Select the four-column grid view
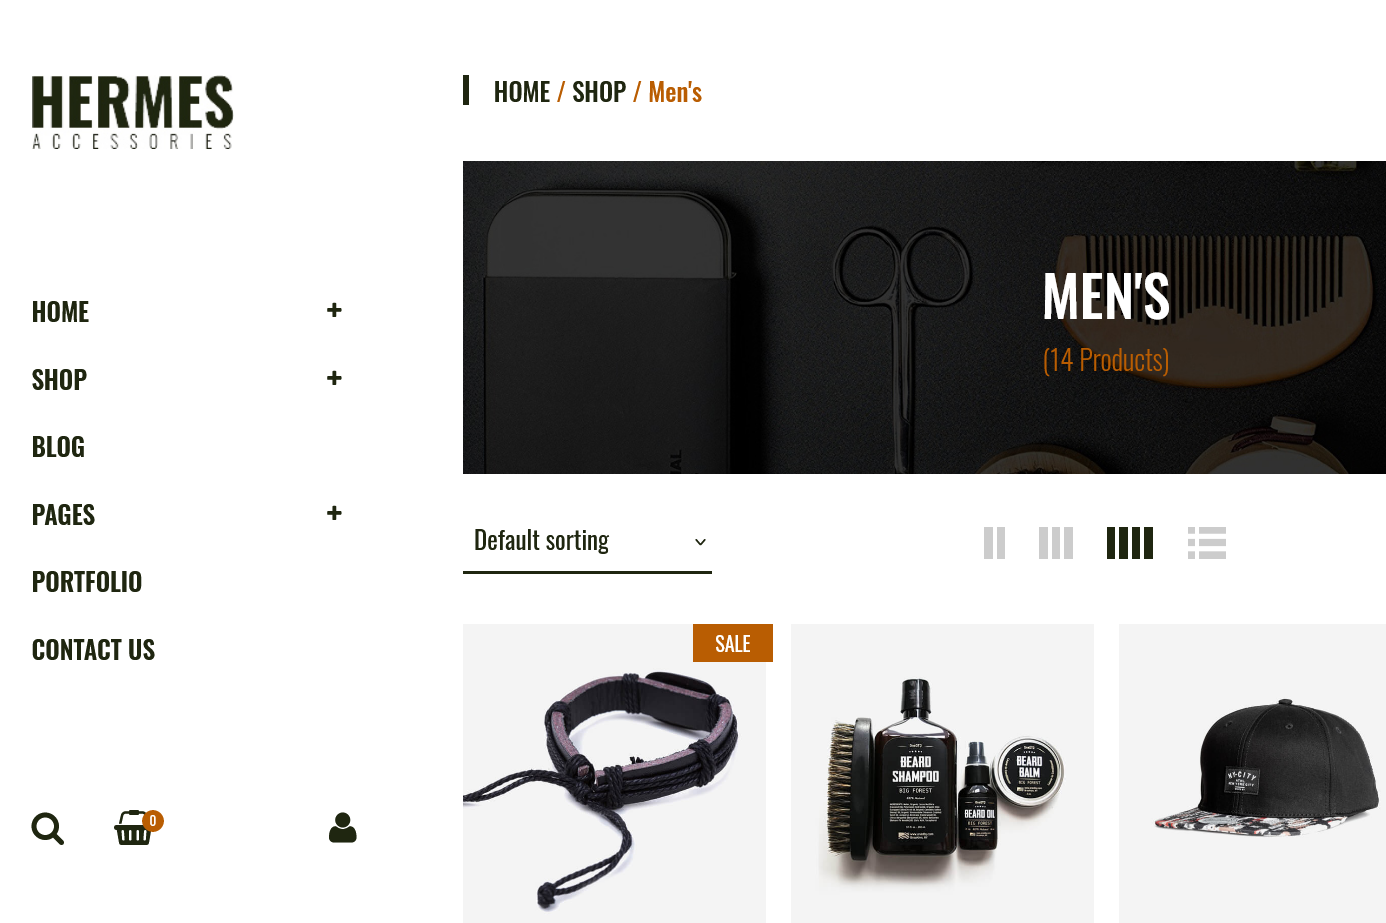The width and height of the screenshot is (1386, 923). click(x=1130, y=543)
